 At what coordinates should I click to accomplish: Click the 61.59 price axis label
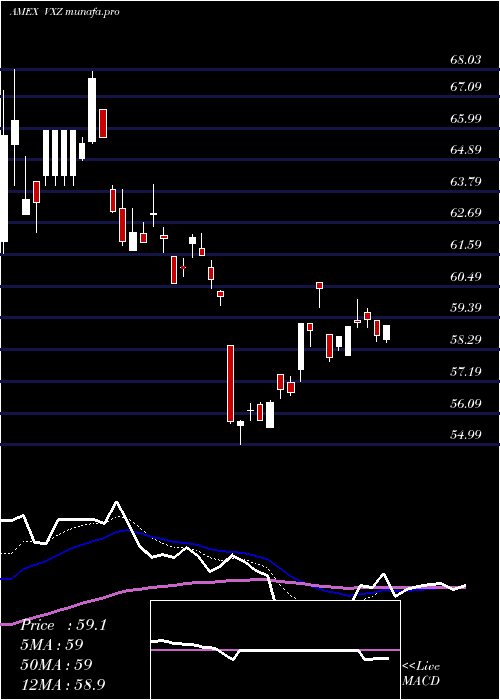tap(466, 244)
